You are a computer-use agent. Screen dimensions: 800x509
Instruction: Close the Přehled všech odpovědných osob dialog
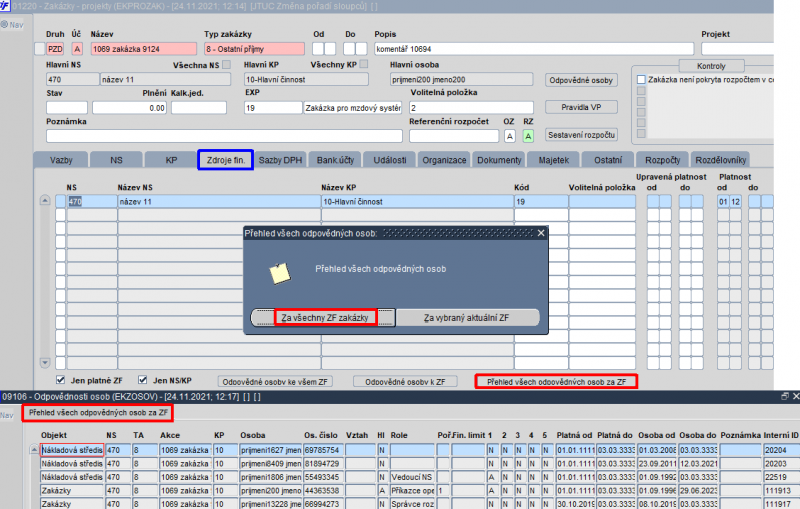541,233
